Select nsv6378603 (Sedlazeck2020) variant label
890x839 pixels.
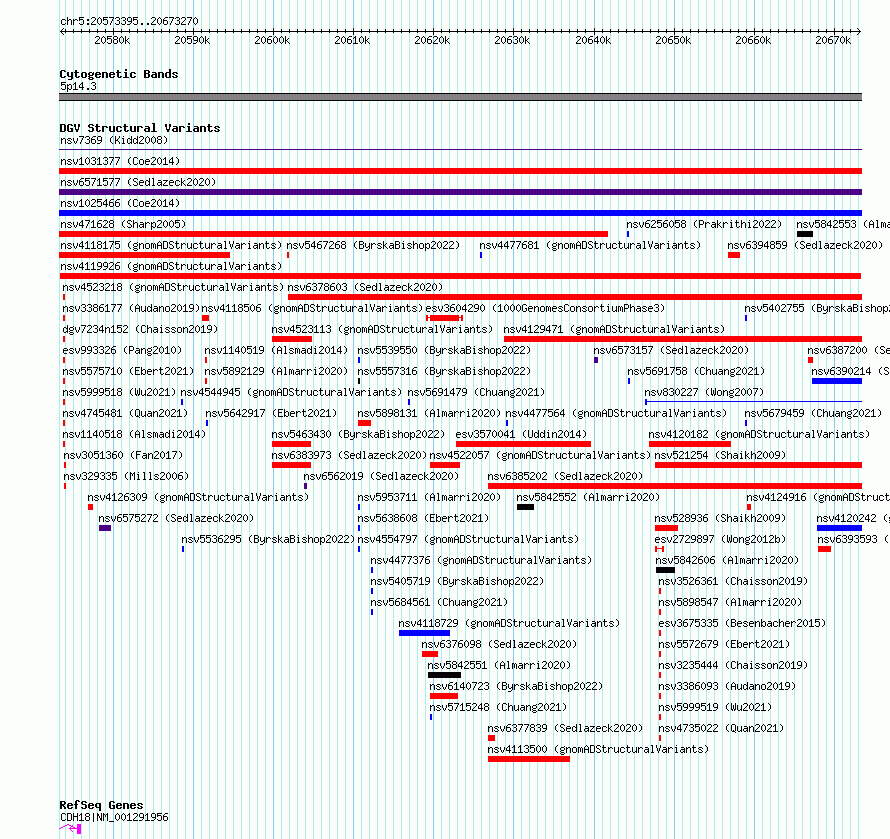coord(365,287)
